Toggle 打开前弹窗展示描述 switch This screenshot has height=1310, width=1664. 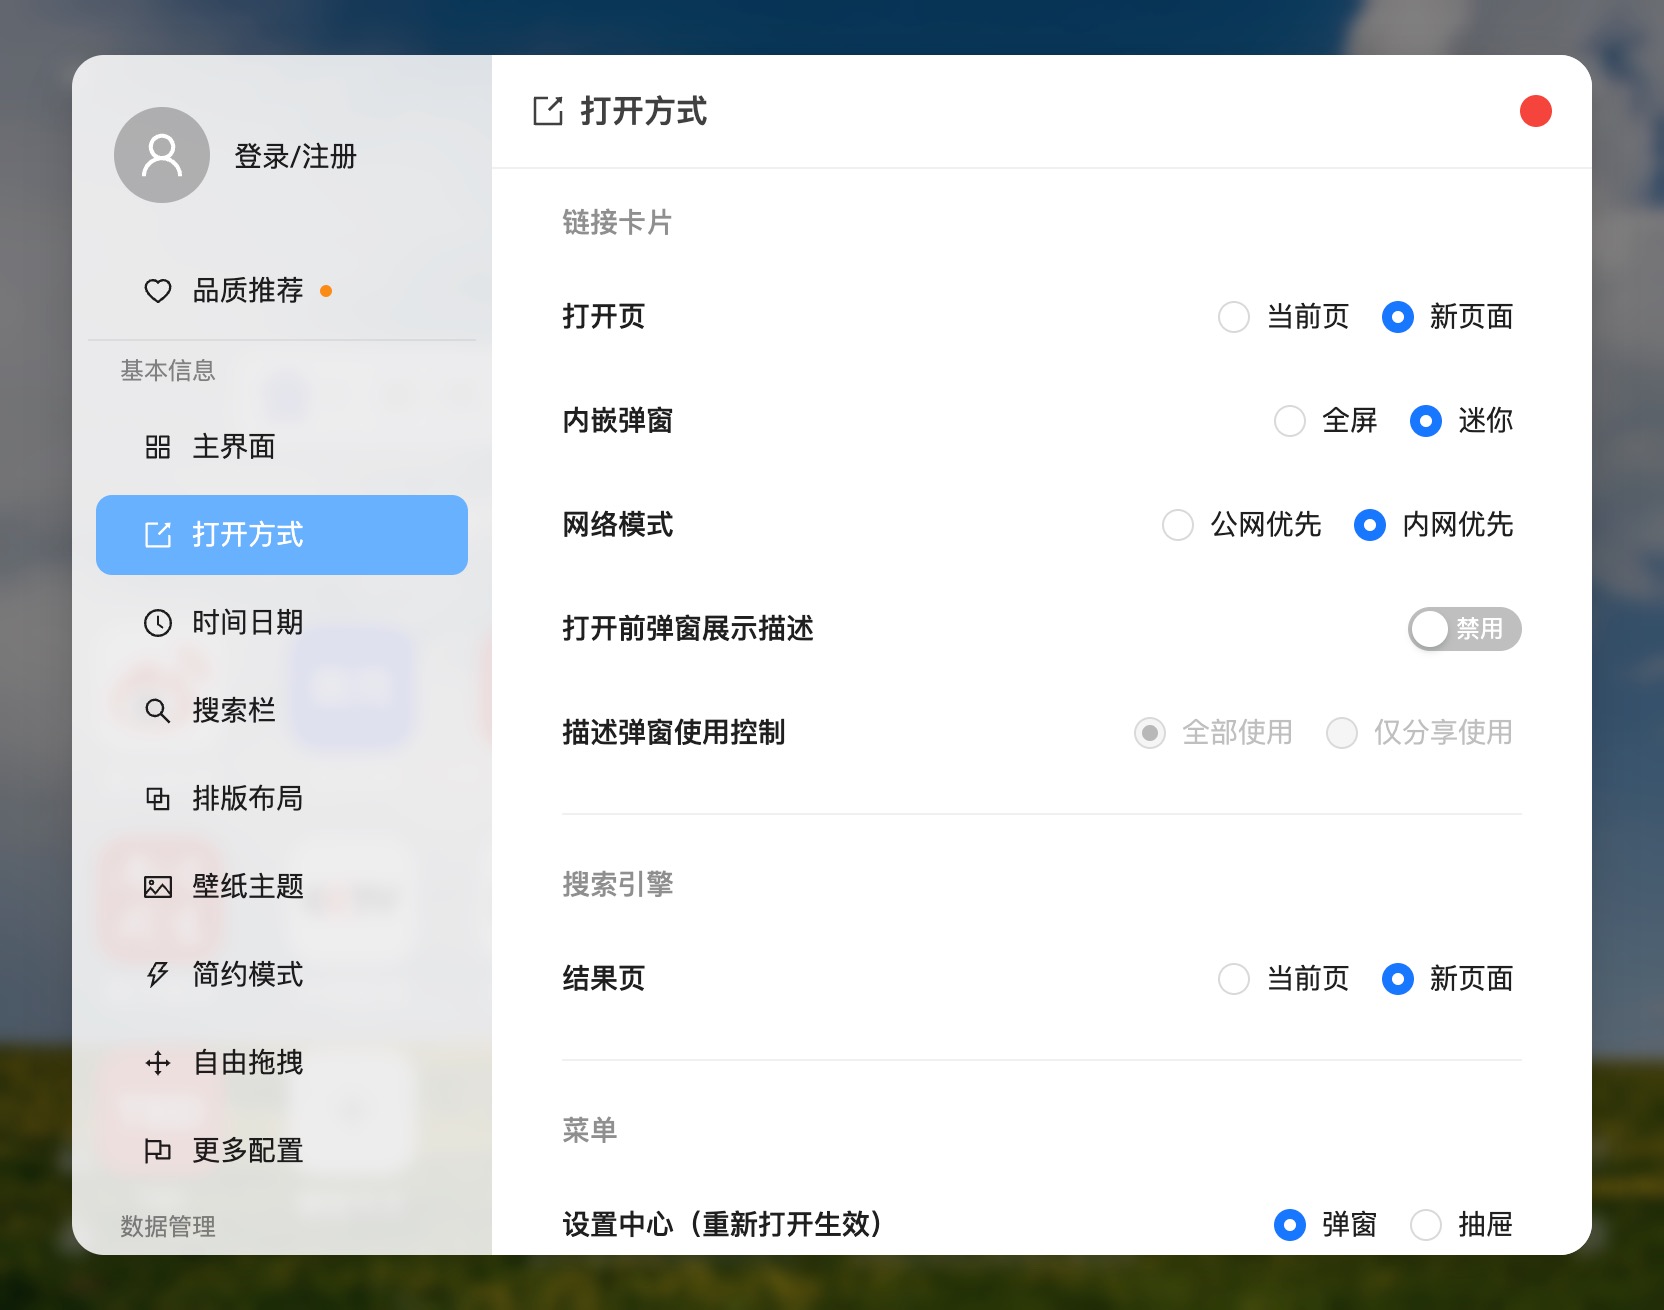tap(1465, 629)
